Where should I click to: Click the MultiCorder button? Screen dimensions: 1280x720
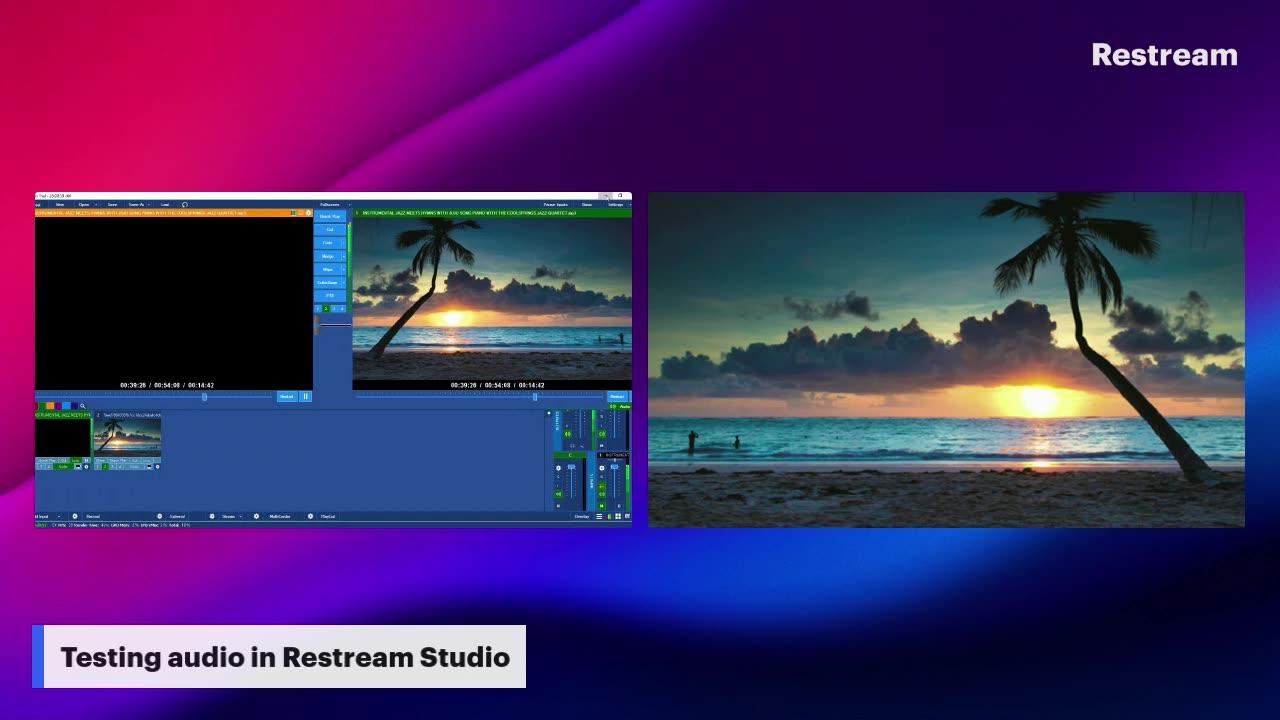280,517
